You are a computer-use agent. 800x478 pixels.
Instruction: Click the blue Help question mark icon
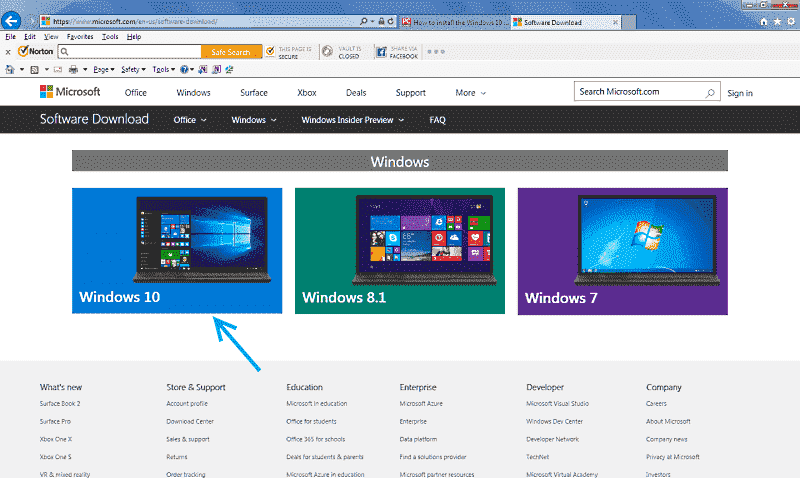tap(185, 69)
